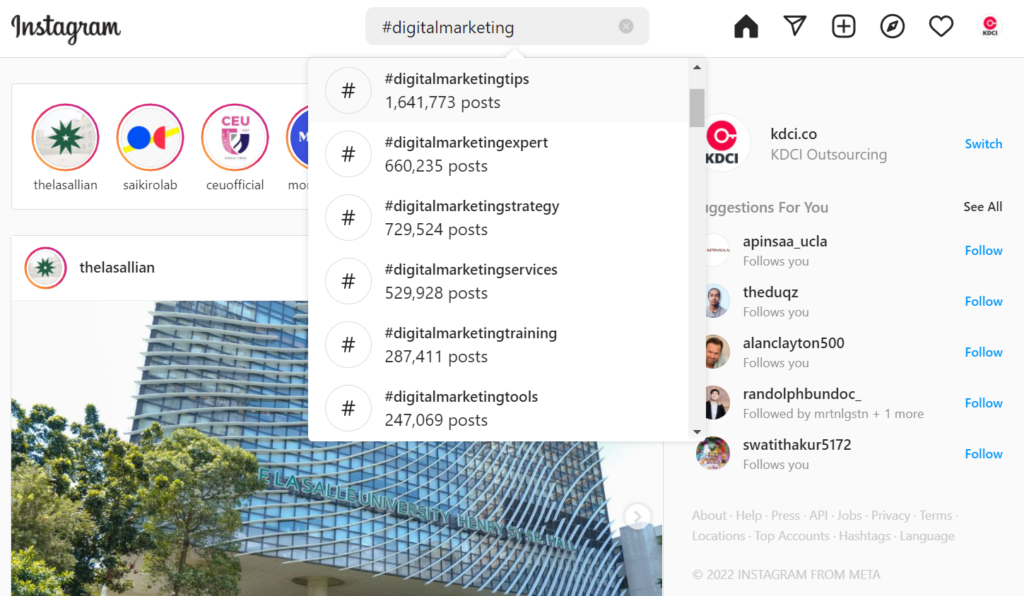Screen dimensions: 1024x596
Task: Open swatithakur5172 username link
Action: [797, 445]
